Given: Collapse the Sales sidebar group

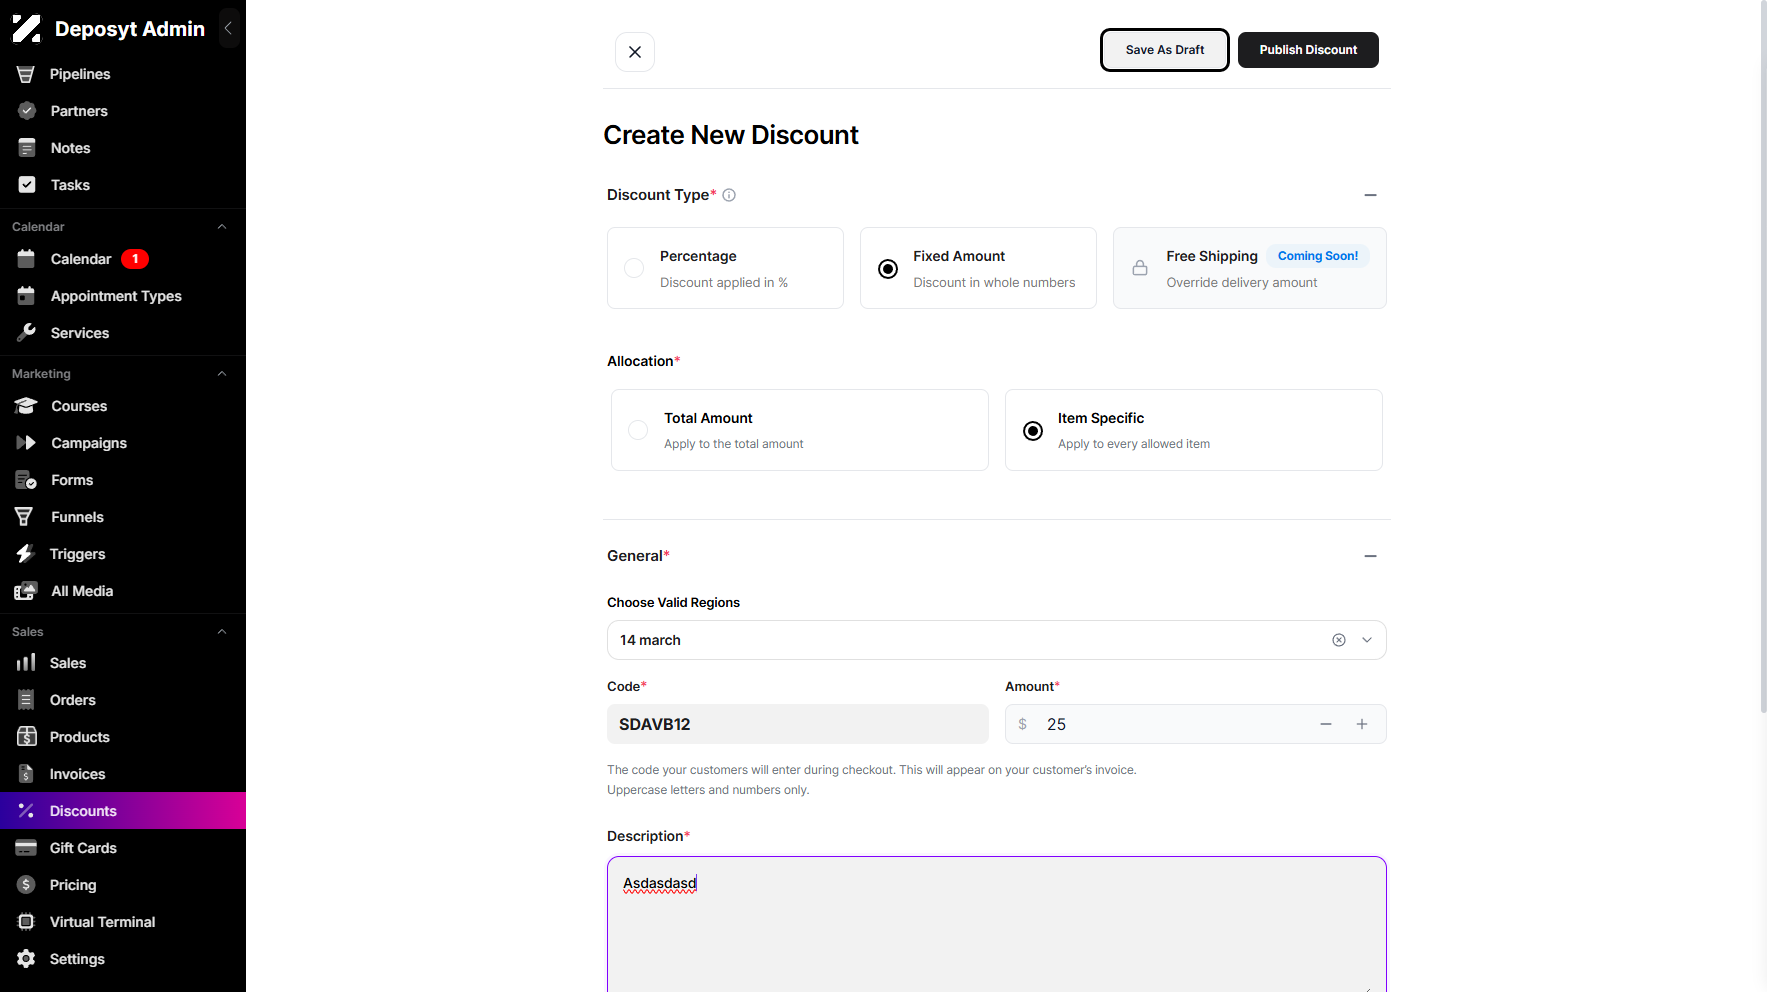Looking at the screenshot, I should (222, 632).
